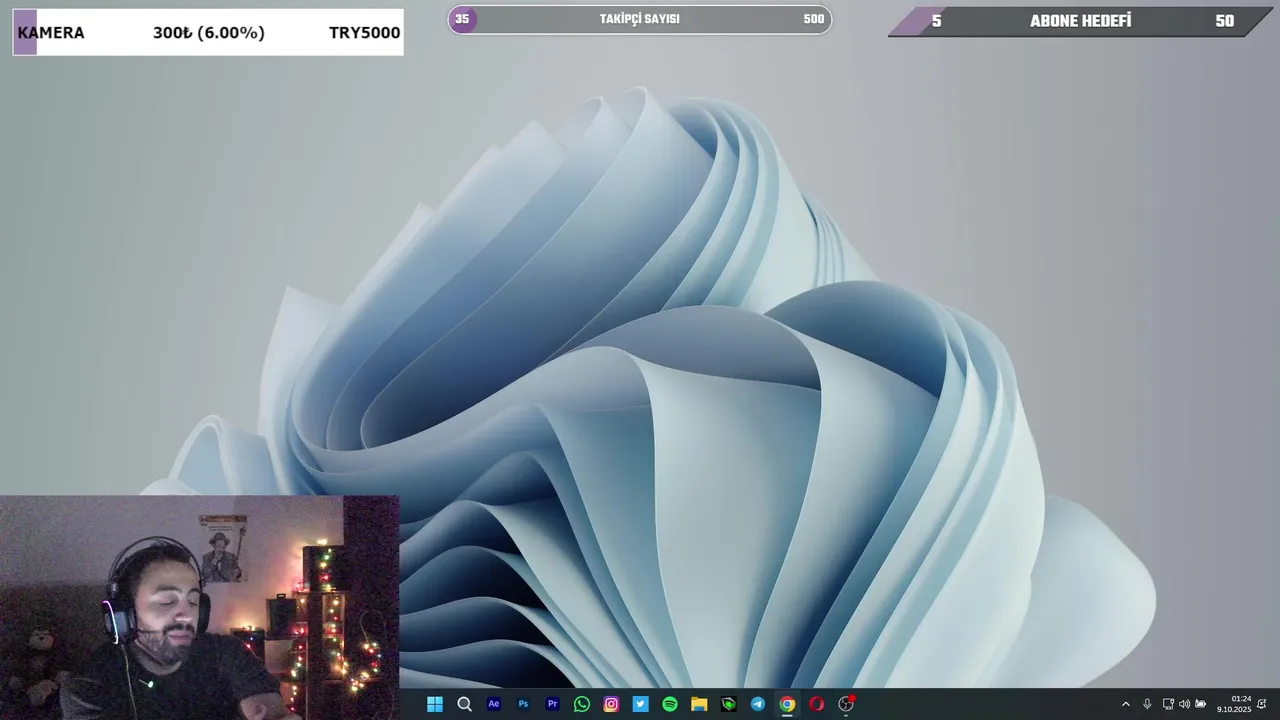The width and height of the screenshot is (1280, 720).
Task: Click the battery status tray icon
Action: click(x=1201, y=704)
